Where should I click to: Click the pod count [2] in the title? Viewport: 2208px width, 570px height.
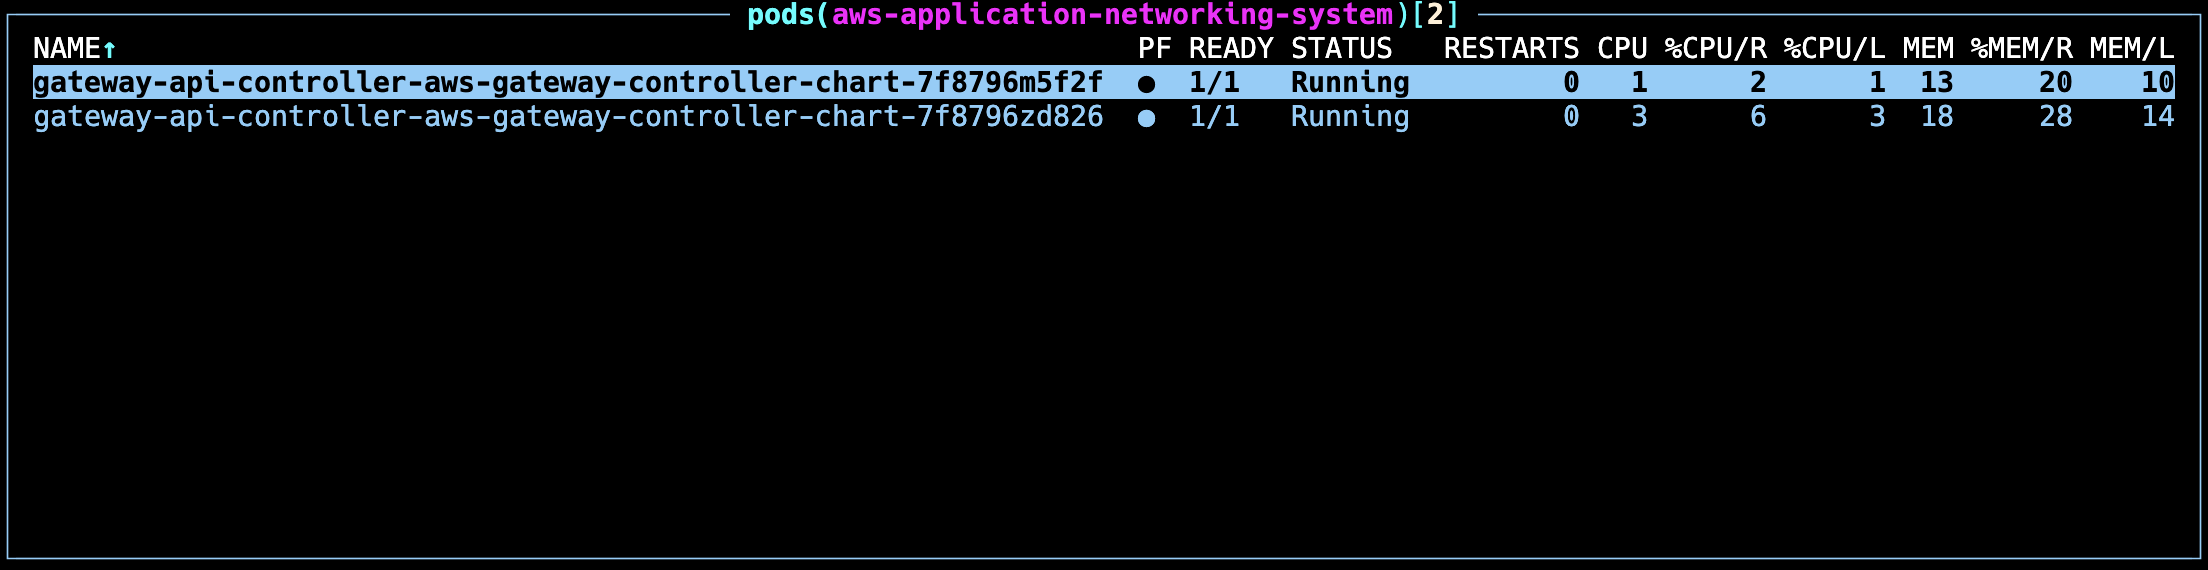1435,15
